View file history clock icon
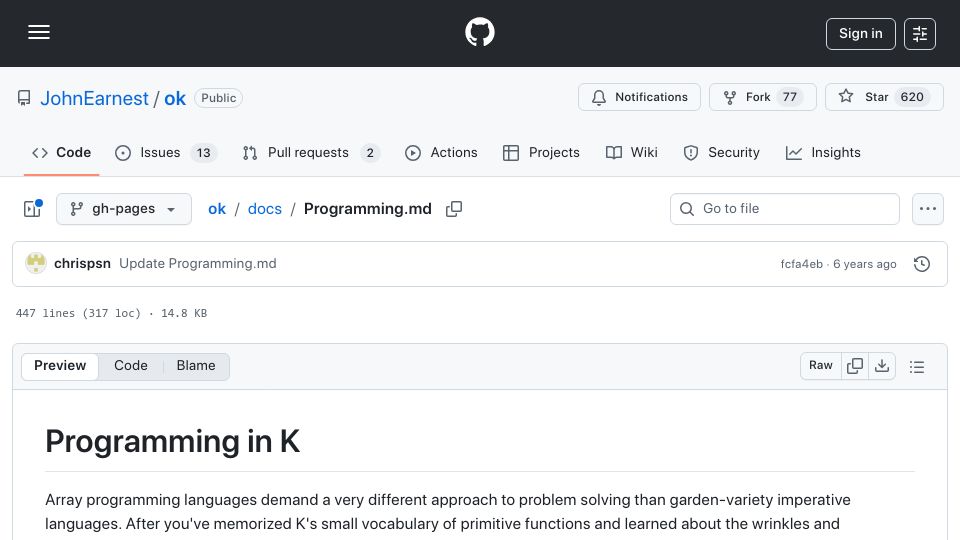Screen dimensions: 960x540 pyautogui.click(x=921, y=264)
